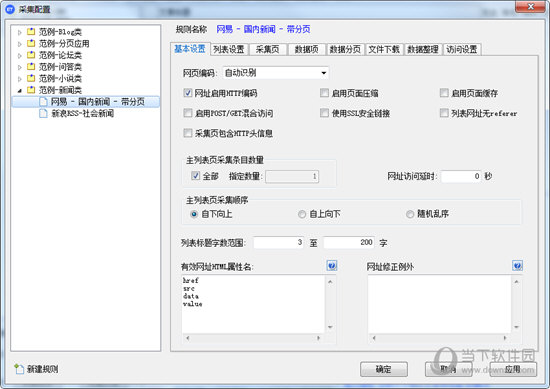This screenshot has height=389, width=550.
Task: Select 网易 - 国内新闻 - 带分页 rule in tree
Action: (x=98, y=102)
